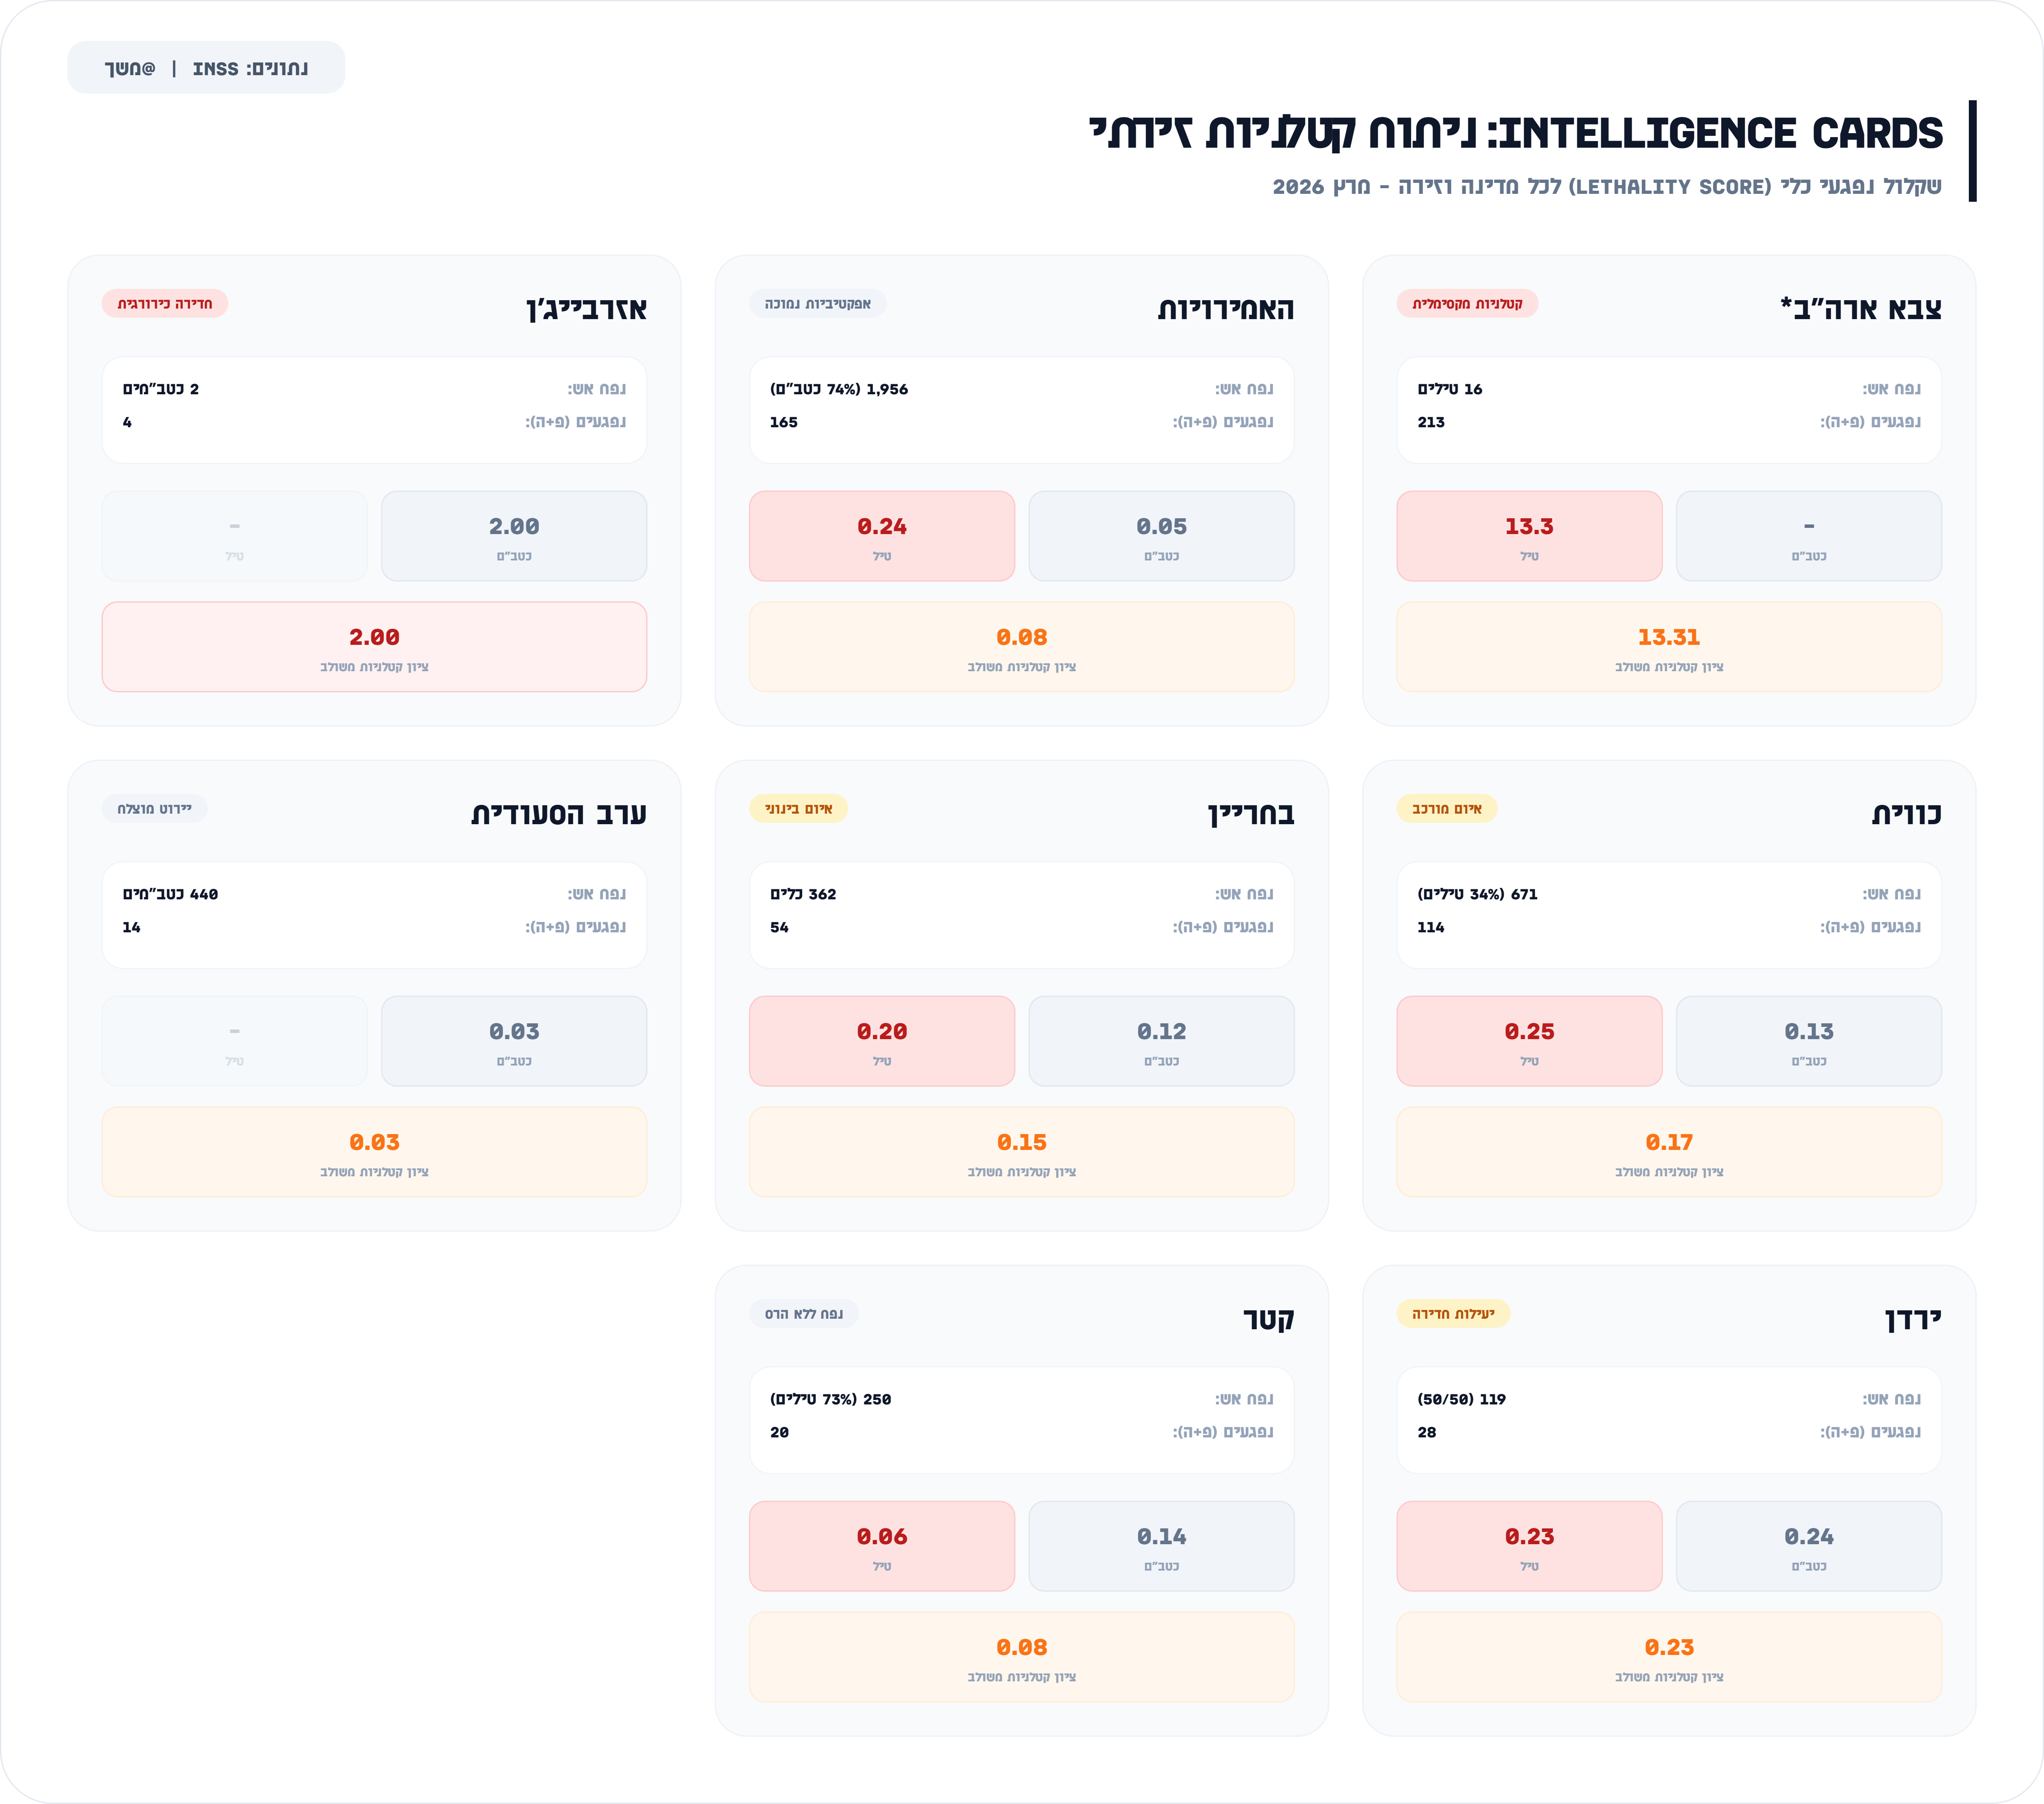Click the red 'קטלניות מקסימלית' badge

coord(1467,304)
